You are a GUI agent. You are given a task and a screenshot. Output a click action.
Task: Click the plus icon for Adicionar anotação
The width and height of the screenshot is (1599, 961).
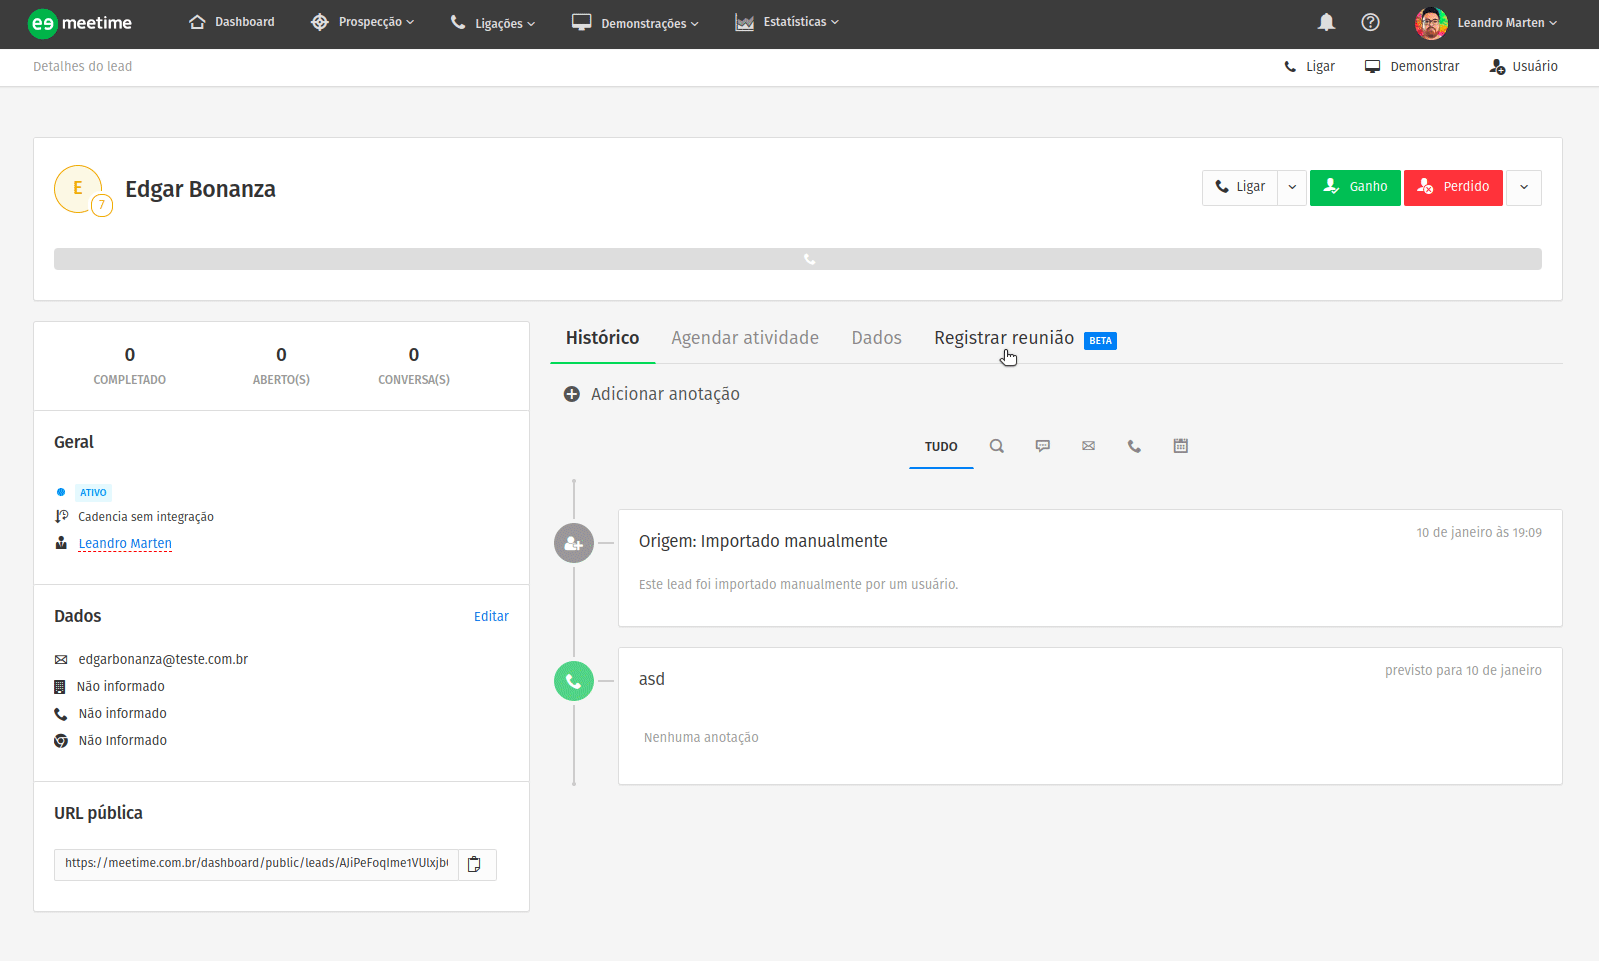point(572,394)
